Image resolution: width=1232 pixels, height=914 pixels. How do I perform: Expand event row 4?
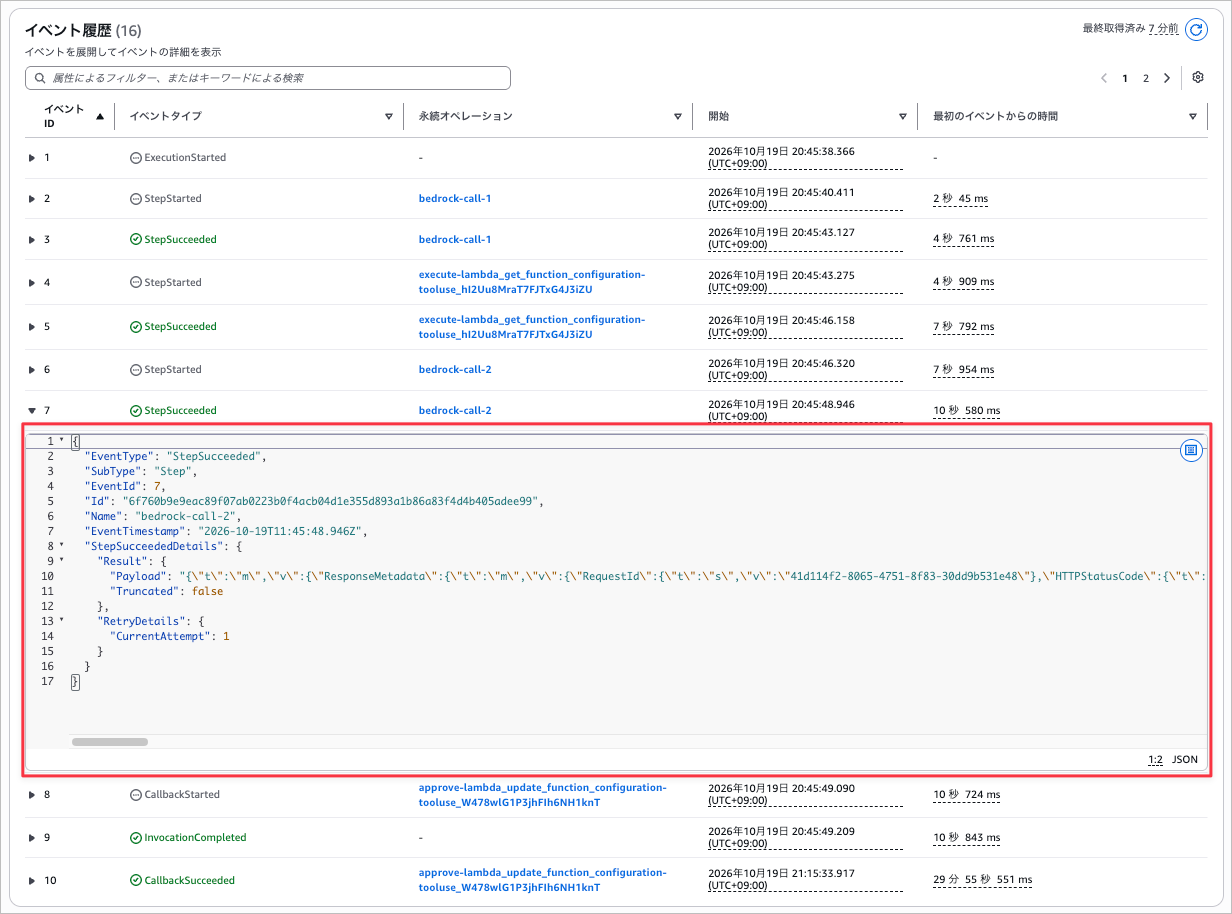pyautogui.click(x=32, y=283)
